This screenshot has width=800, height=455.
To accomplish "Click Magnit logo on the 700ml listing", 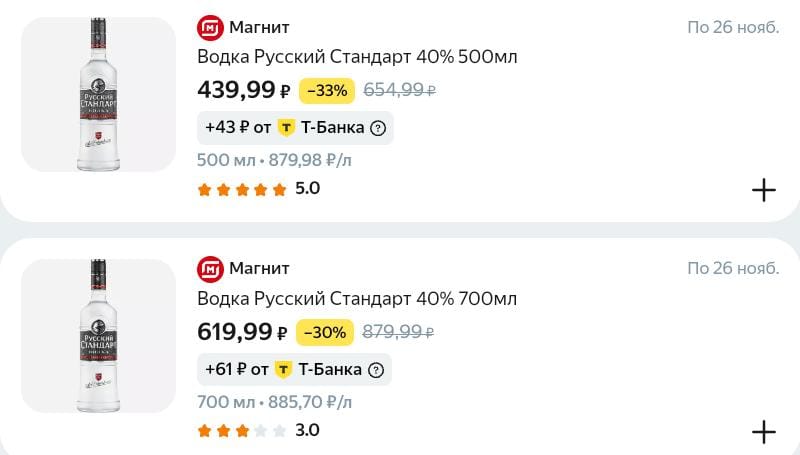I will click(x=210, y=268).
